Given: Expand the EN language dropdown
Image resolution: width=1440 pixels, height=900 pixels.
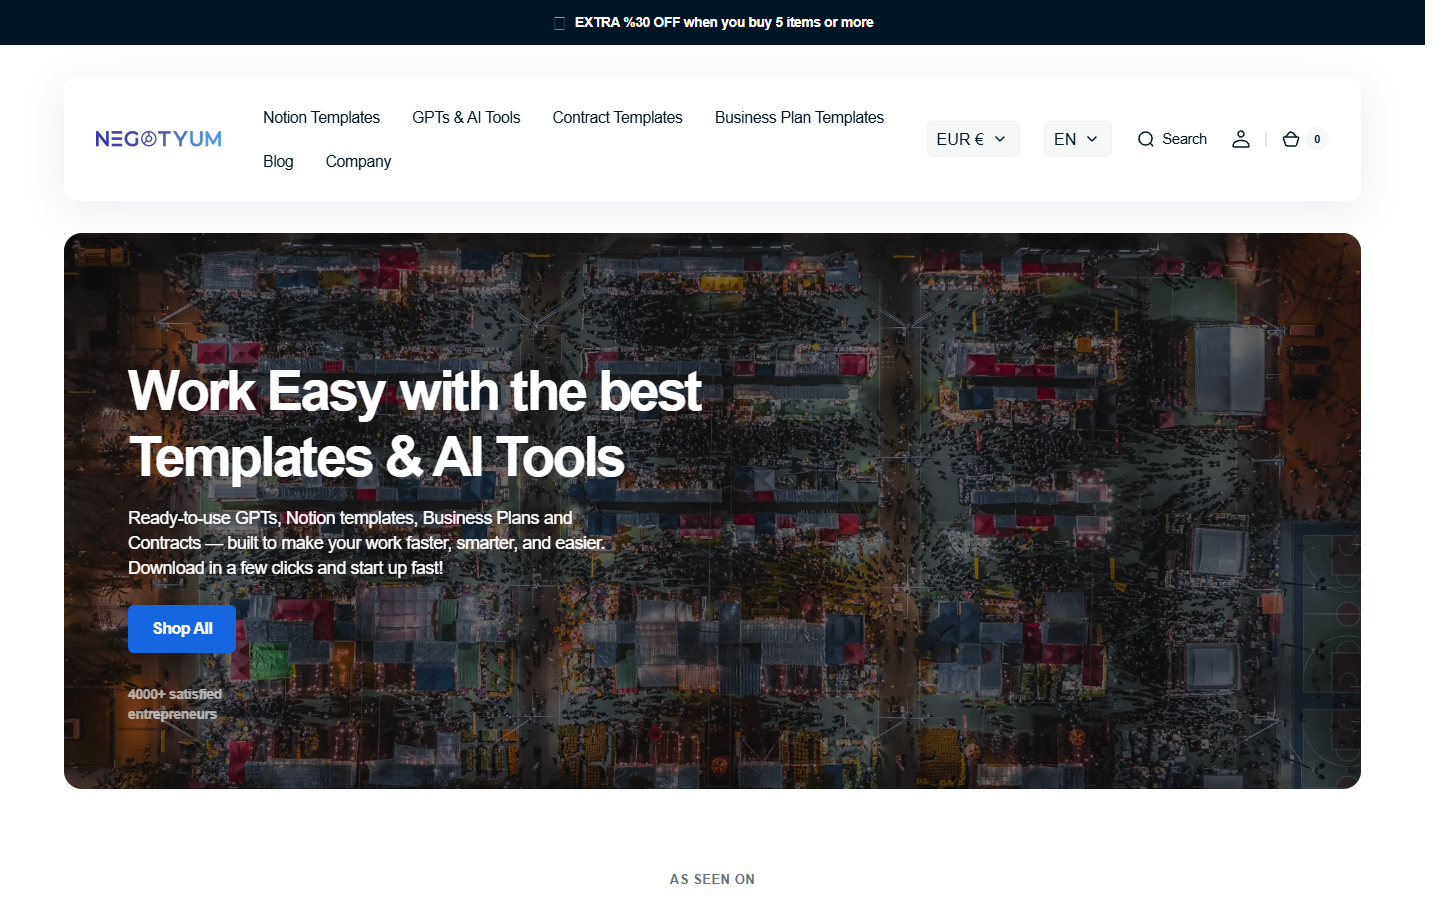Looking at the screenshot, I should tap(1078, 139).
